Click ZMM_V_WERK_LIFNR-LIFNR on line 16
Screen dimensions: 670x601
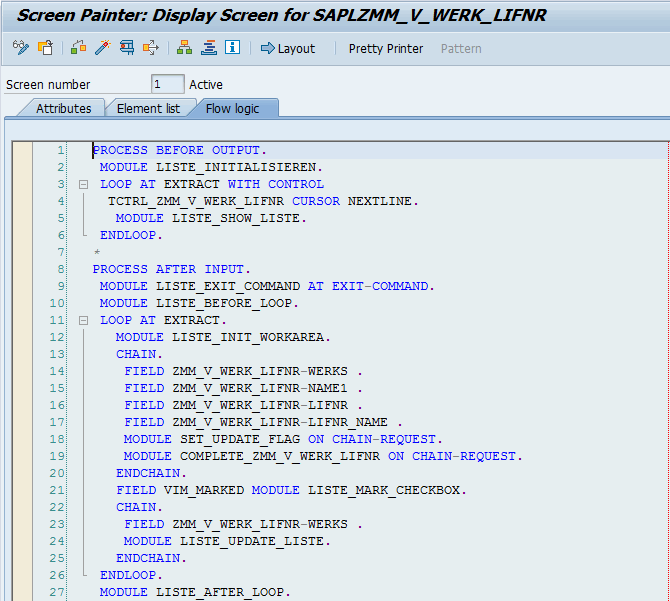(x=260, y=405)
